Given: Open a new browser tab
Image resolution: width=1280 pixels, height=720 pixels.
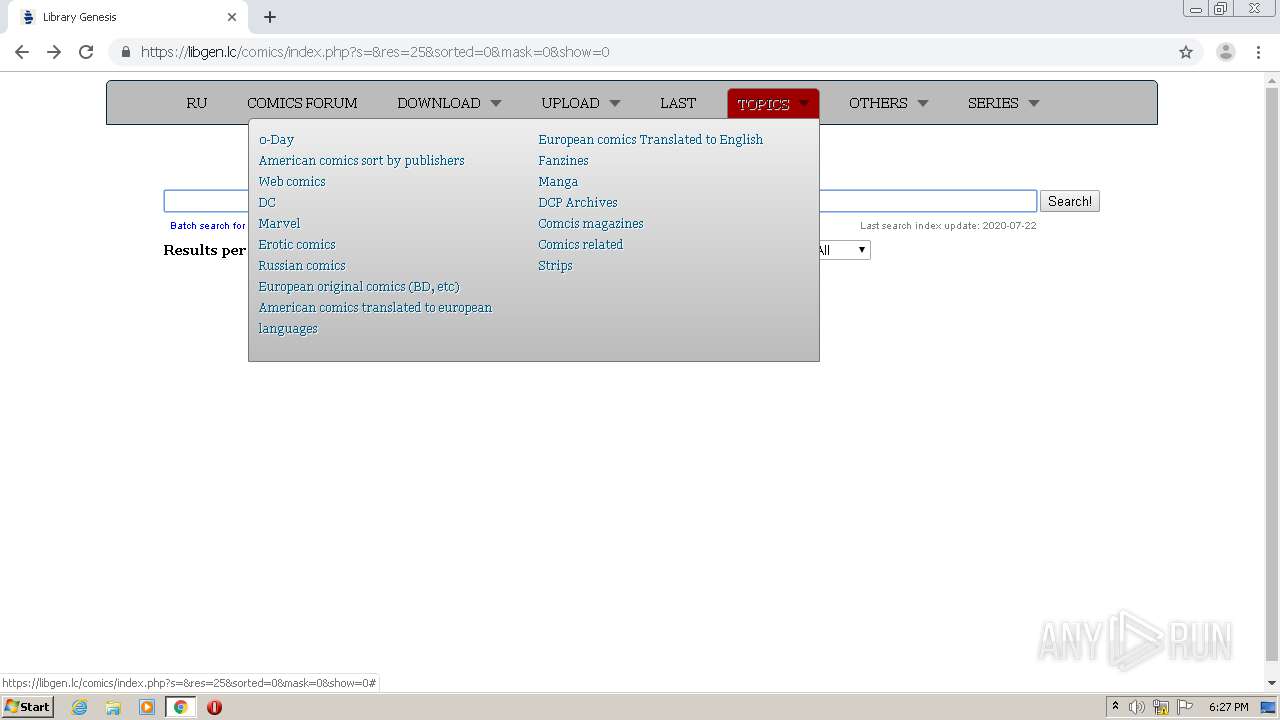Looking at the screenshot, I should coord(270,17).
